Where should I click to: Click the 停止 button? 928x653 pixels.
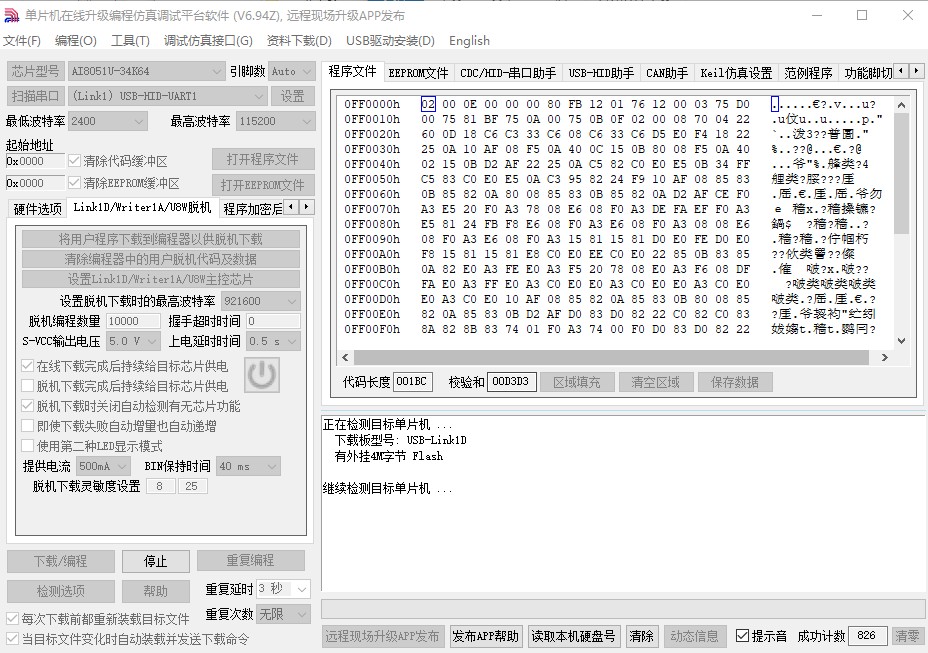156,561
